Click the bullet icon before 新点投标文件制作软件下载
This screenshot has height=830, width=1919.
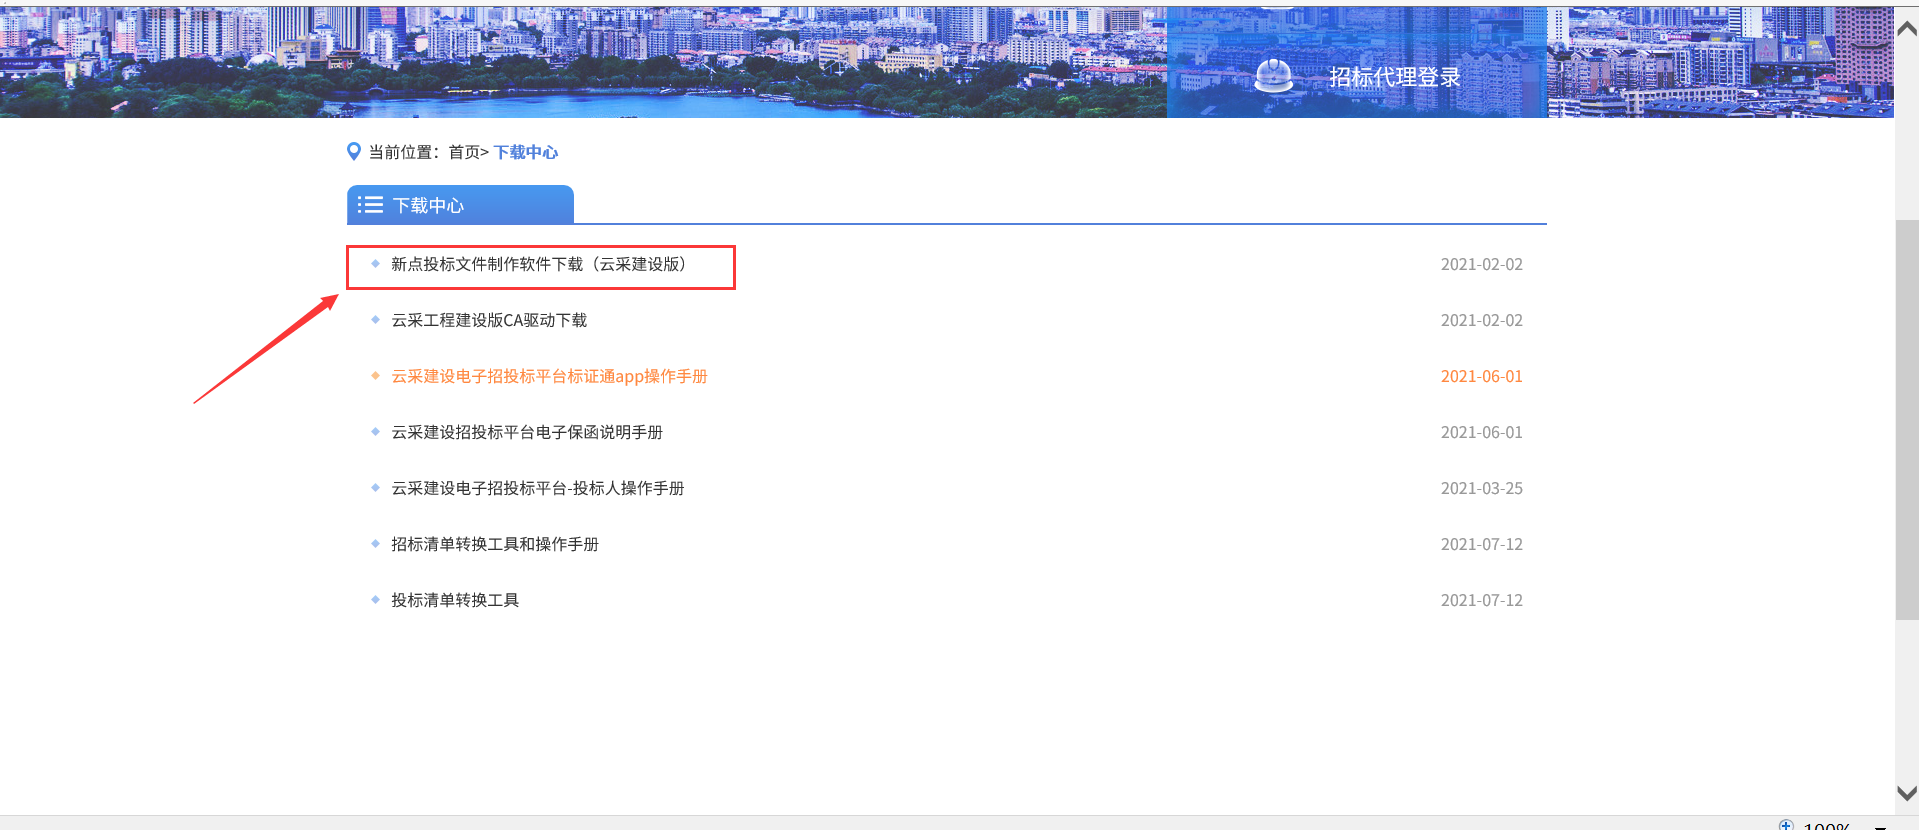point(375,264)
